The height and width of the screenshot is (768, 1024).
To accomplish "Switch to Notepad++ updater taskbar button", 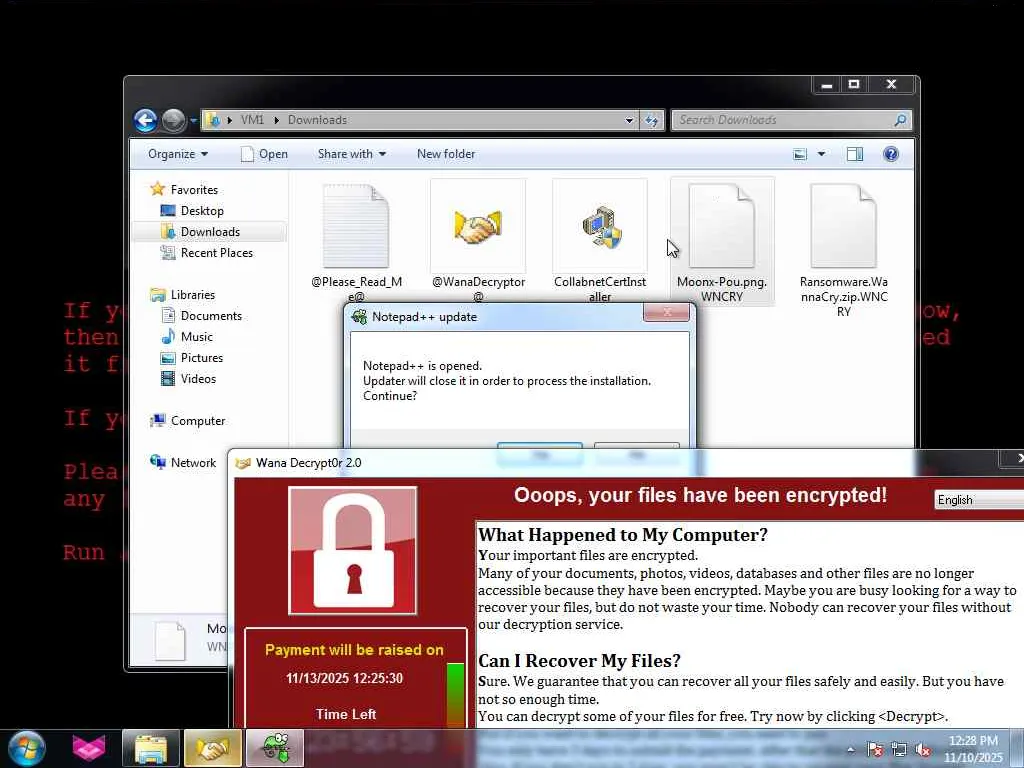I will click(x=275, y=748).
